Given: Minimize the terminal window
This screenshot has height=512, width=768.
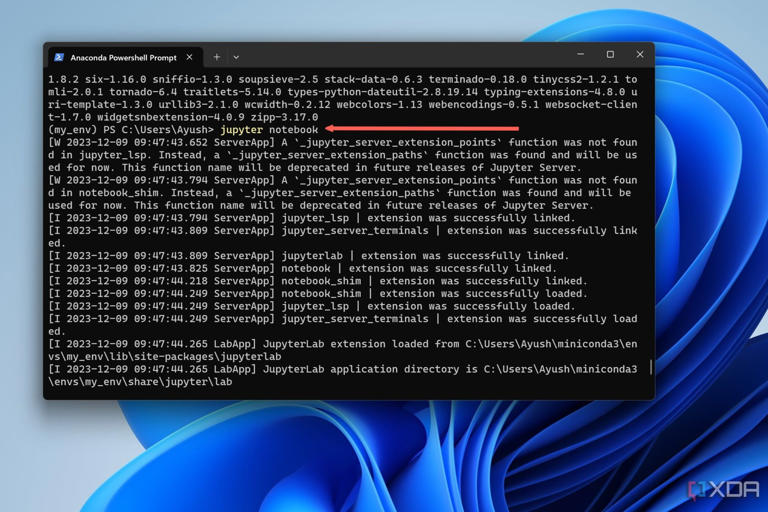Looking at the screenshot, I should tap(580, 54).
